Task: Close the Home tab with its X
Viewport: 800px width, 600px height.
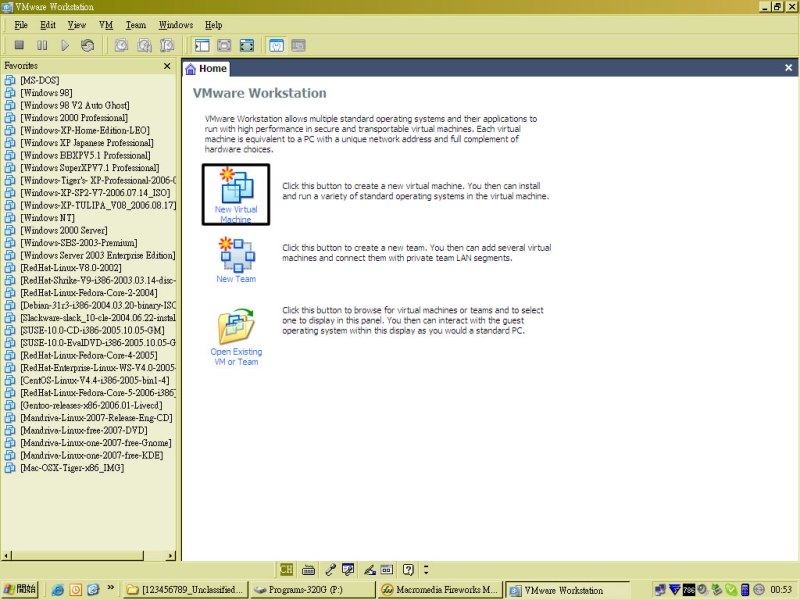Action: click(x=788, y=67)
